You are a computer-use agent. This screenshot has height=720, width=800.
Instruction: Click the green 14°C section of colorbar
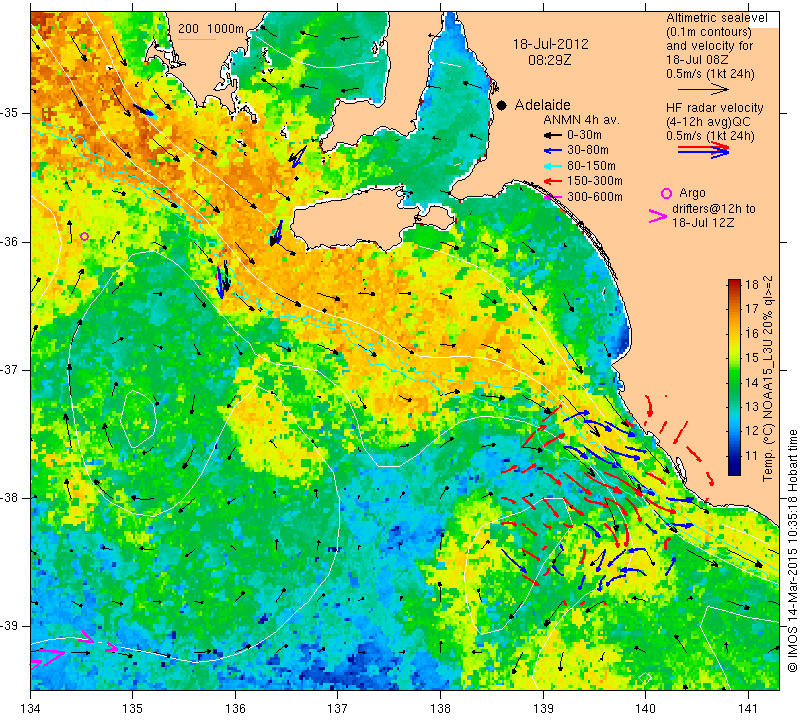coord(734,381)
